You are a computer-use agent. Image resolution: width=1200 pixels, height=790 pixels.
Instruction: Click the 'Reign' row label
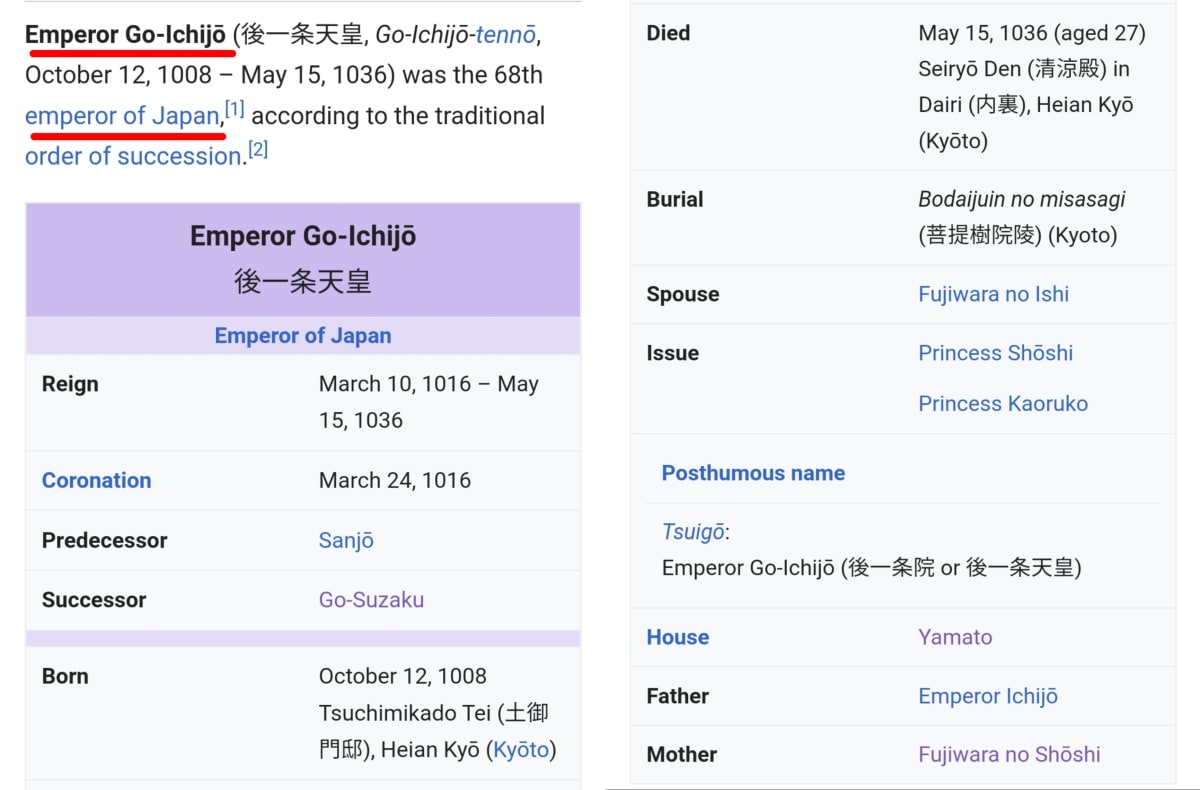tap(70, 384)
